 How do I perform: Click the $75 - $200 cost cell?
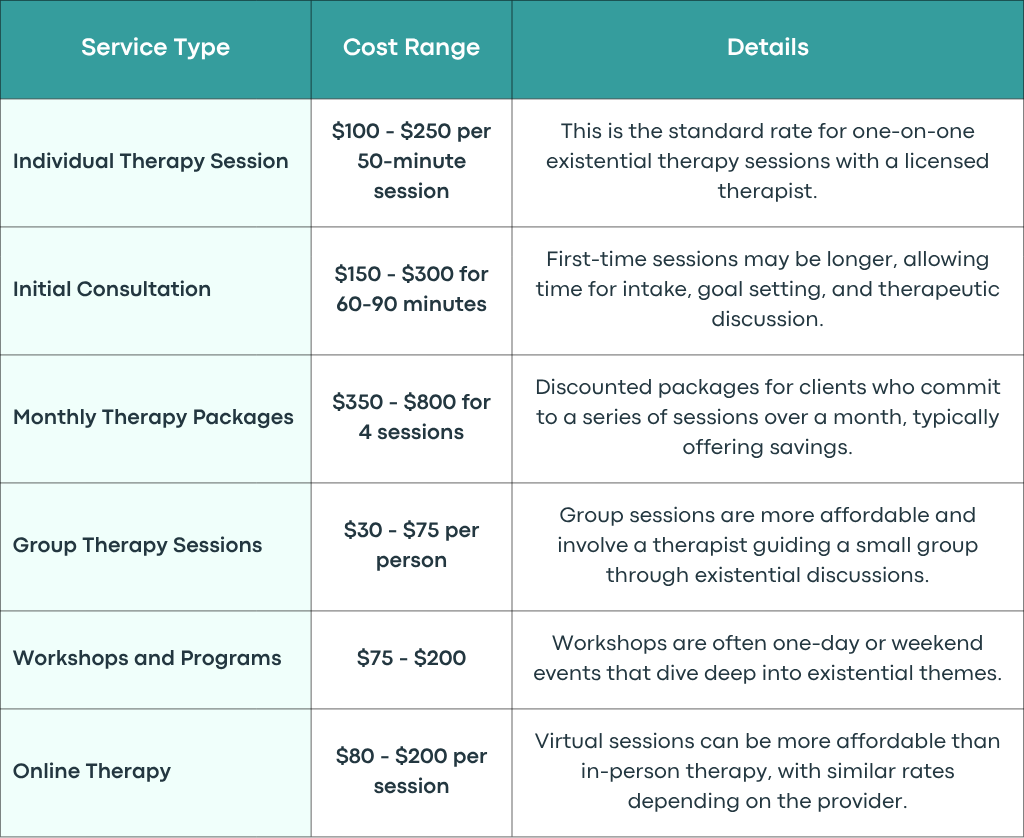(411, 658)
